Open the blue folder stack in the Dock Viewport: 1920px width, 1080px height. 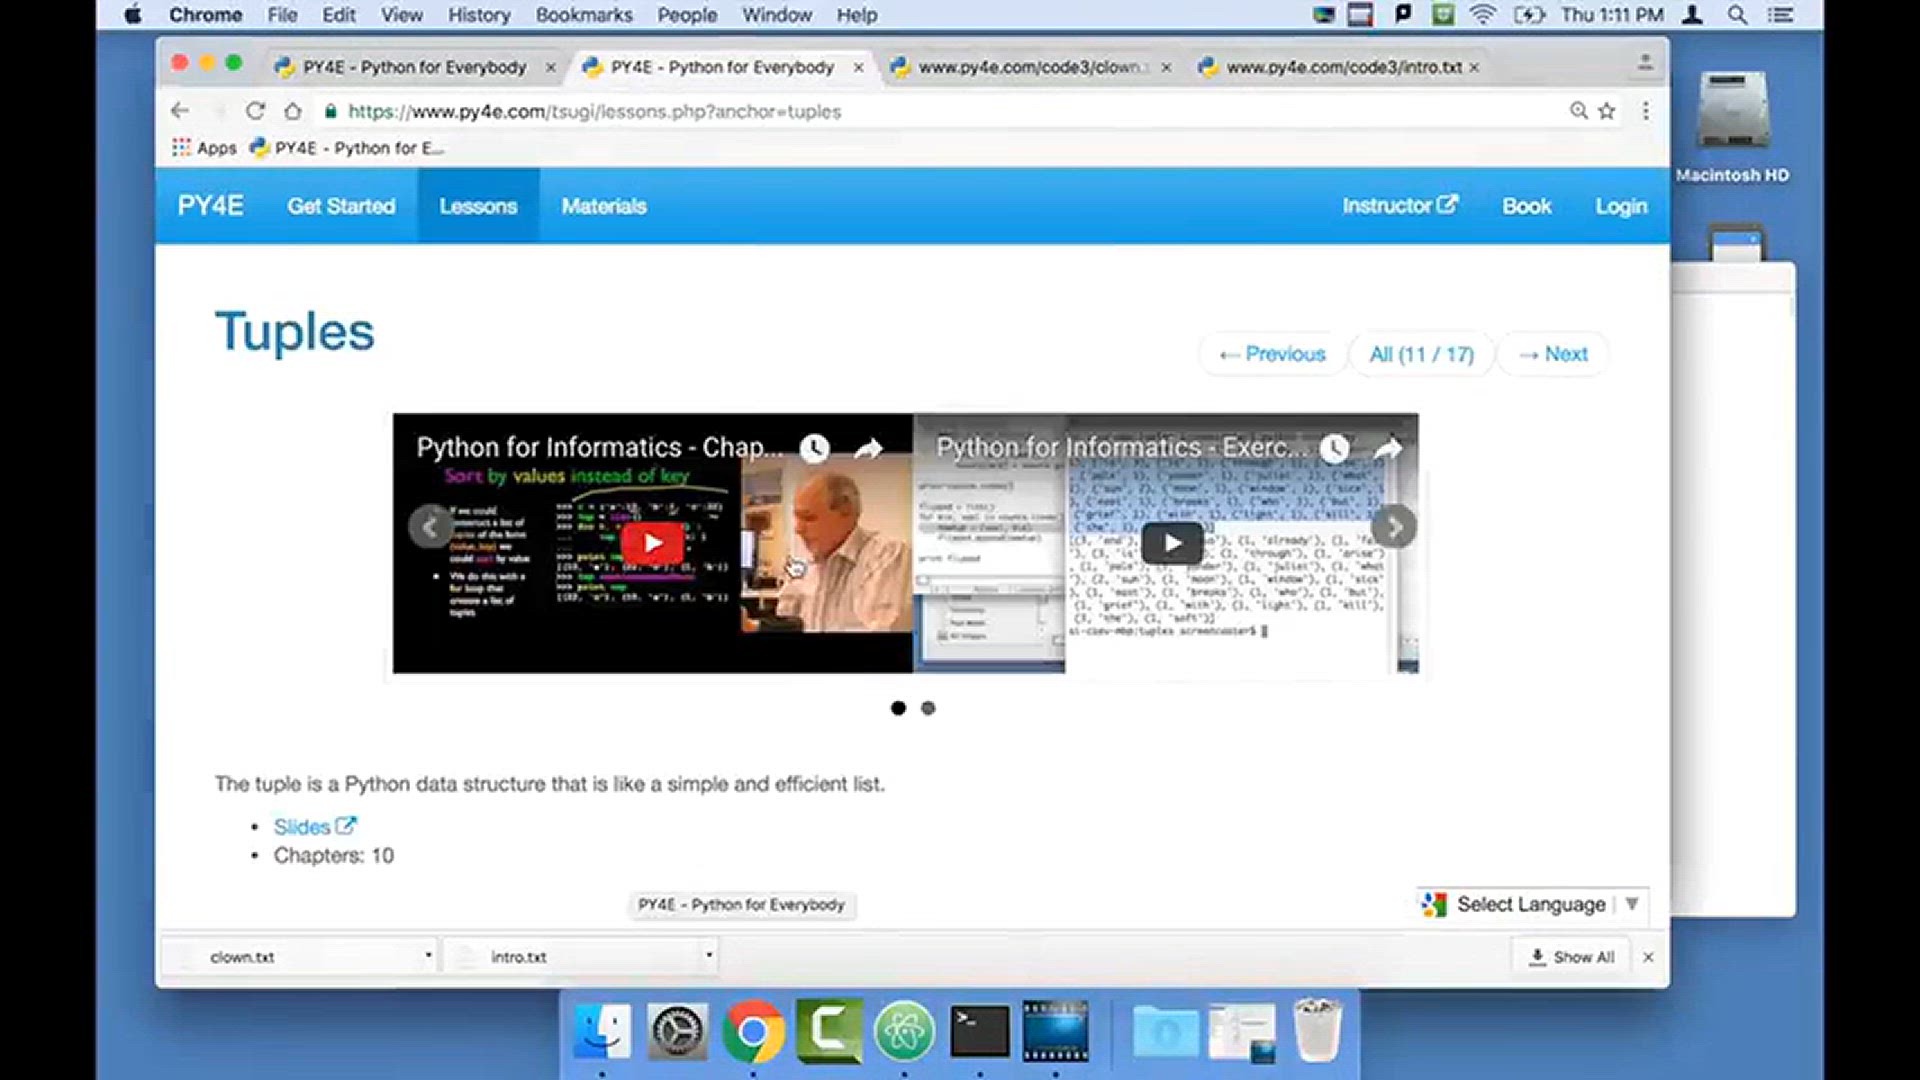coord(1165,1031)
